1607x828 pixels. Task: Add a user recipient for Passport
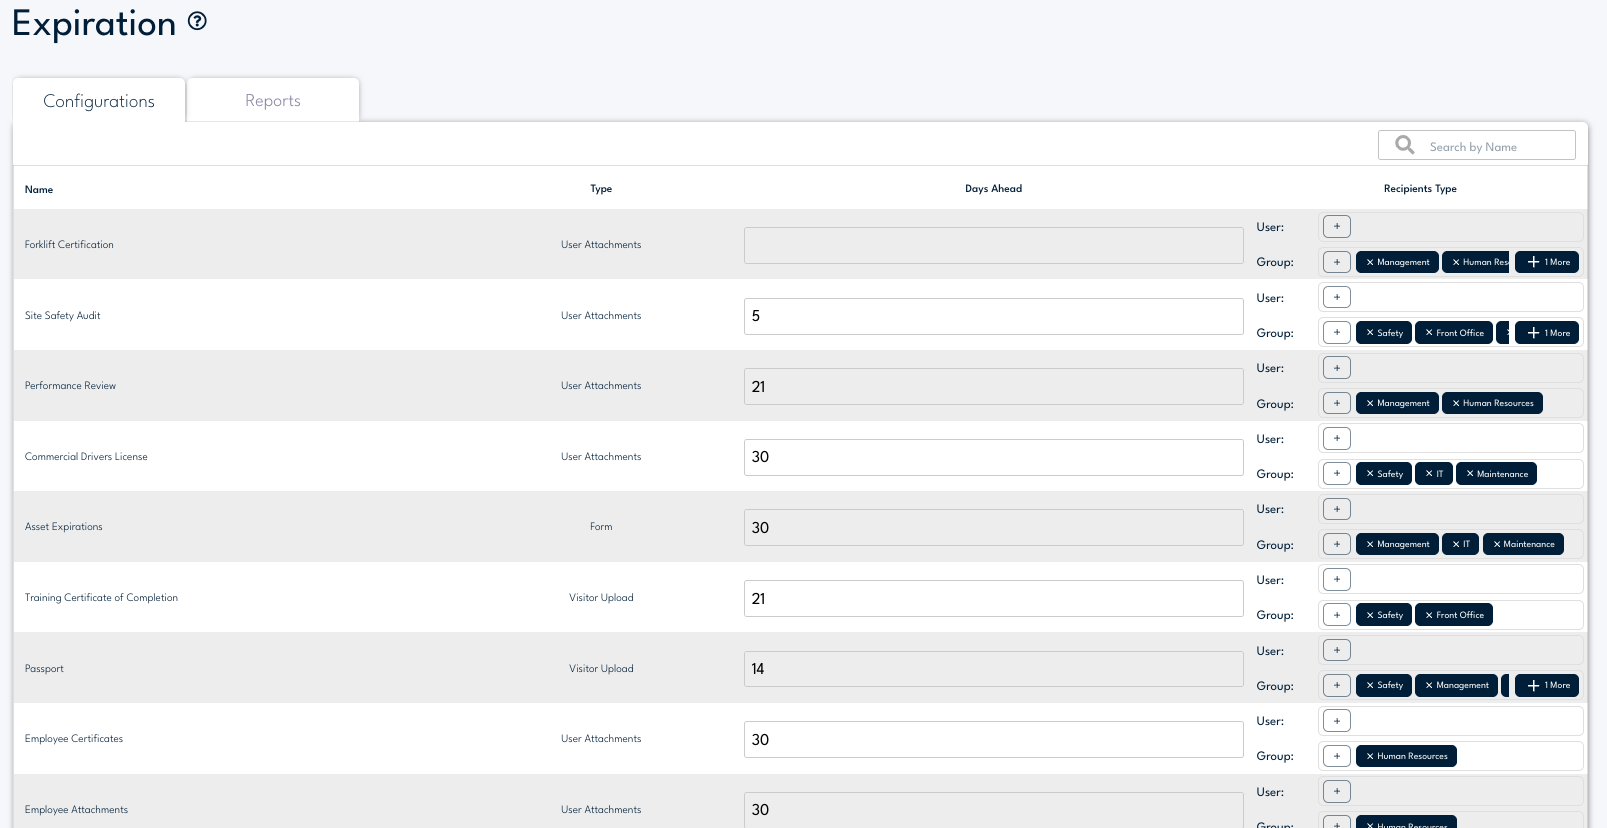[x=1336, y=651]
